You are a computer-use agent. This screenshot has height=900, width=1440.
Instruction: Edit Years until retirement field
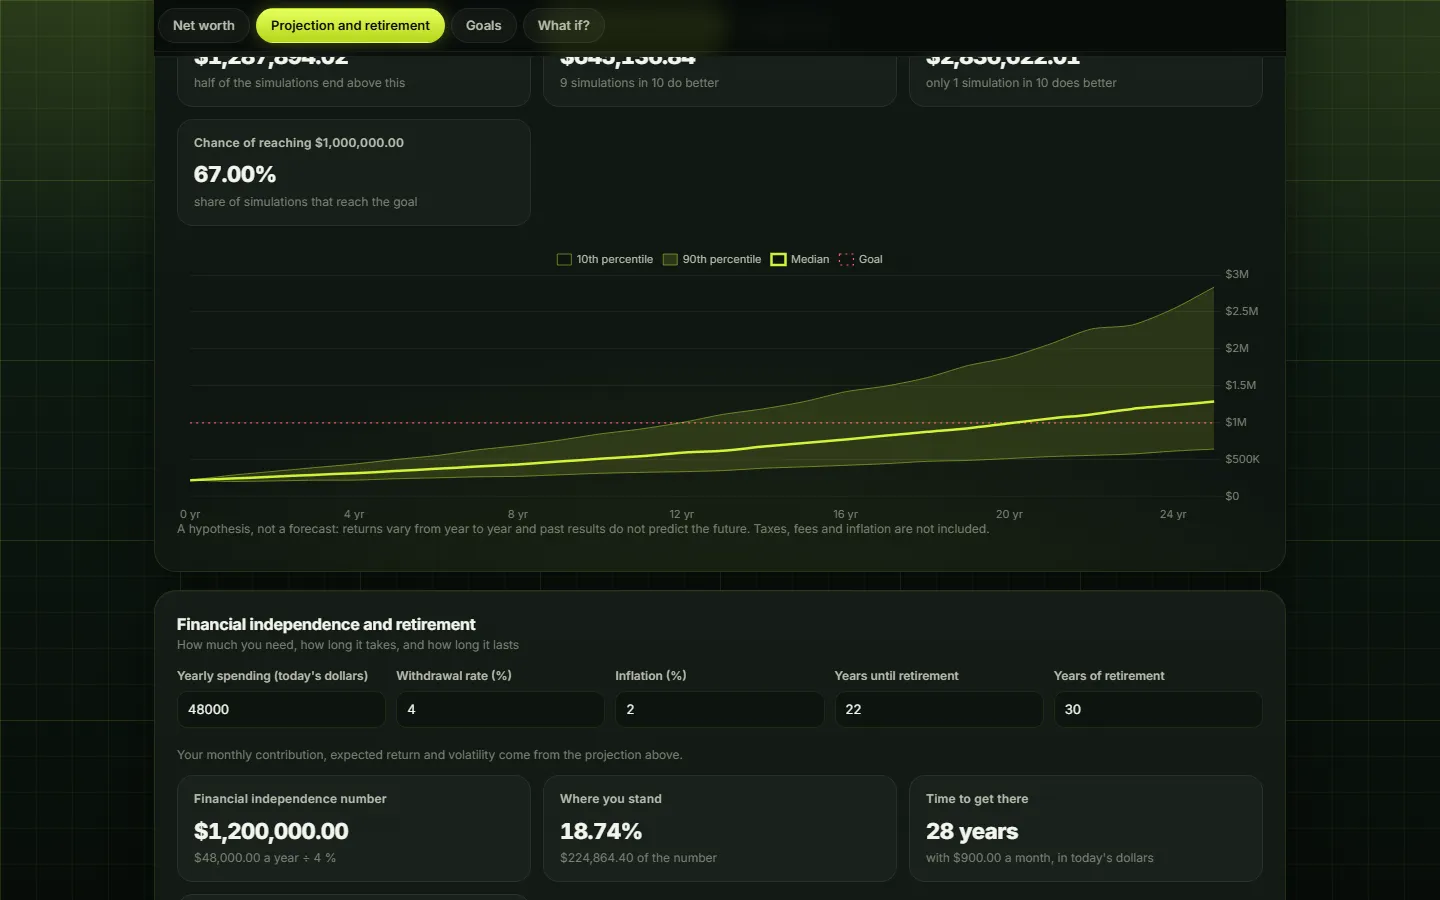[939, 709]
